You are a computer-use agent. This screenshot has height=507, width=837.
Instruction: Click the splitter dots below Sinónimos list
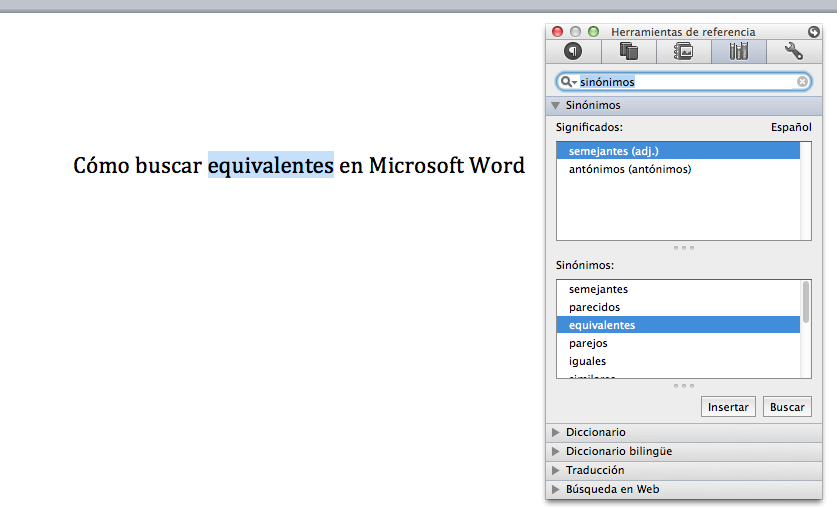point(684,386)
